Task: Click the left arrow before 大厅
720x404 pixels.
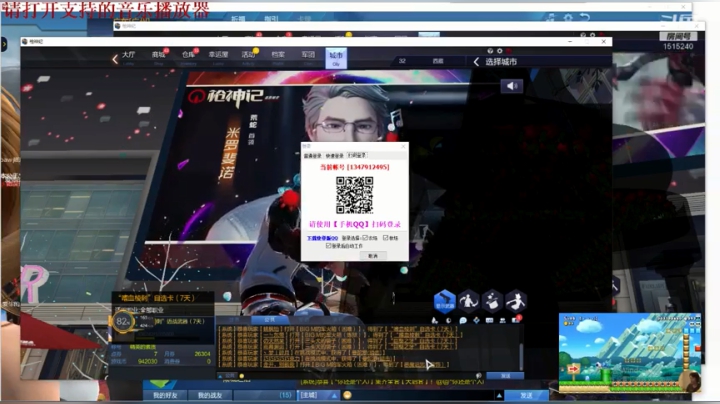Action: coord(115,59)
